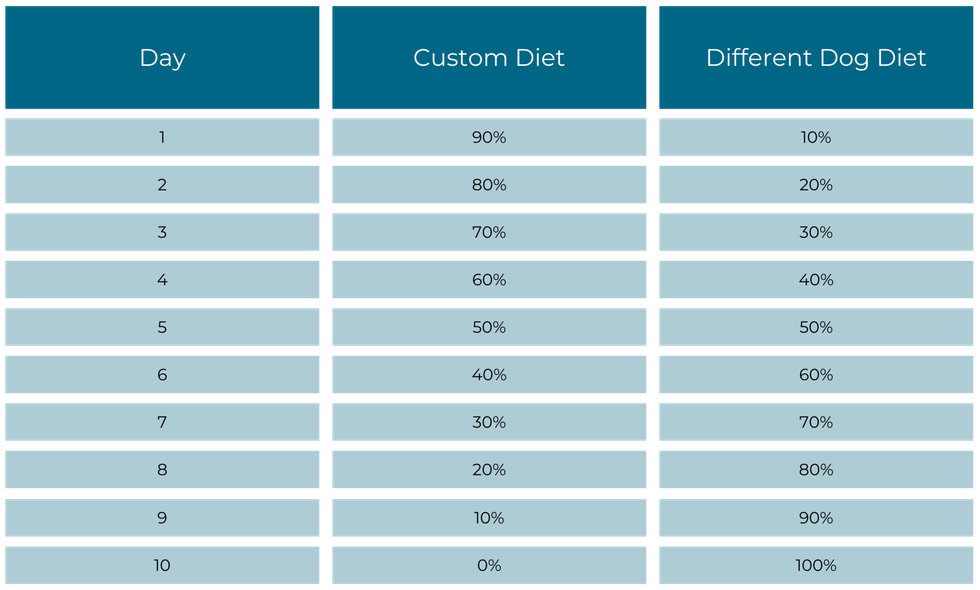Image resolution: width=980 pixels, height=590 pixels.
Task: Select the 0% cell under Custom Diet
Action: 489,565
